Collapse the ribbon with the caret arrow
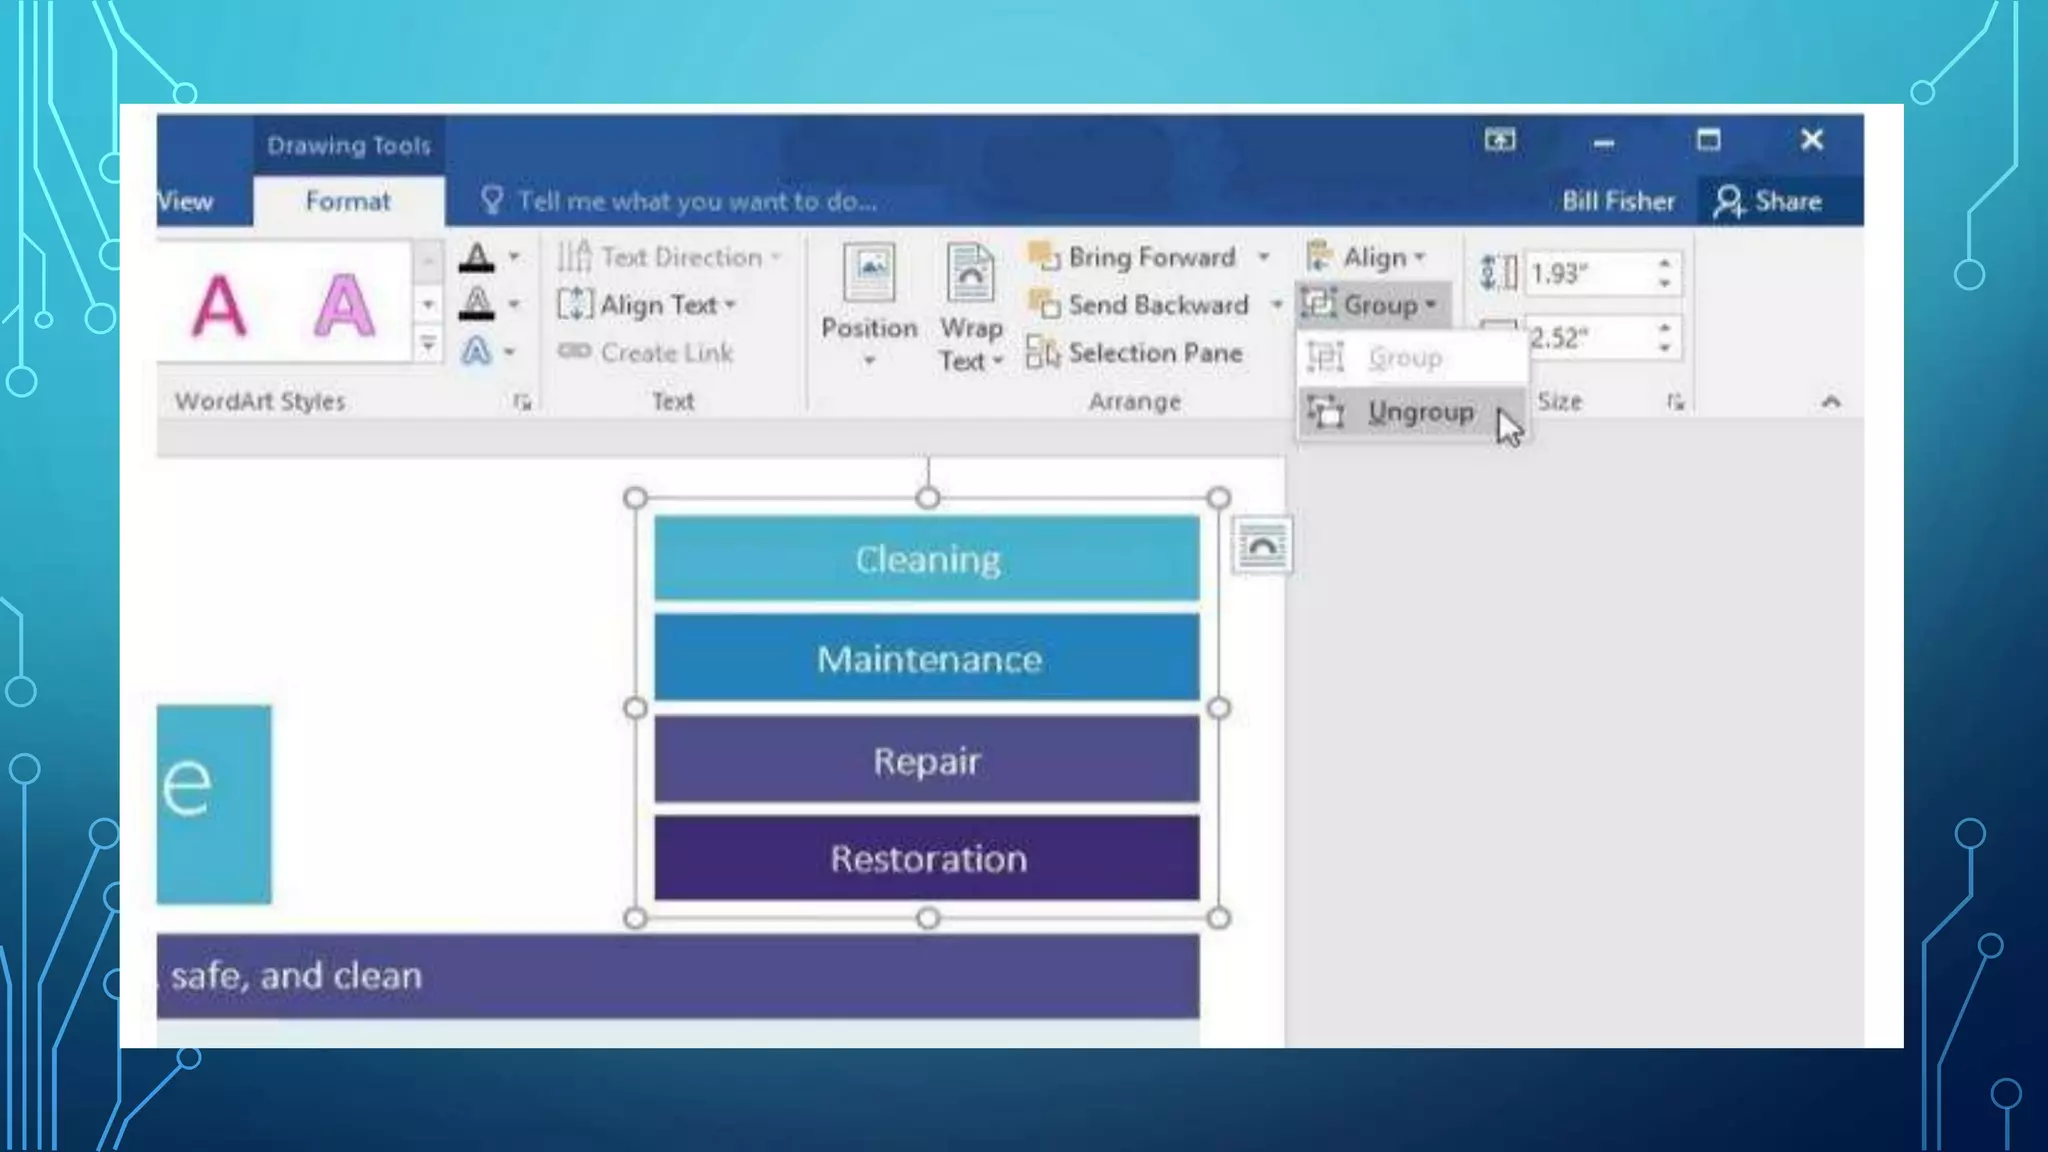2048x1152 pixels. [x=1831, y=401]
